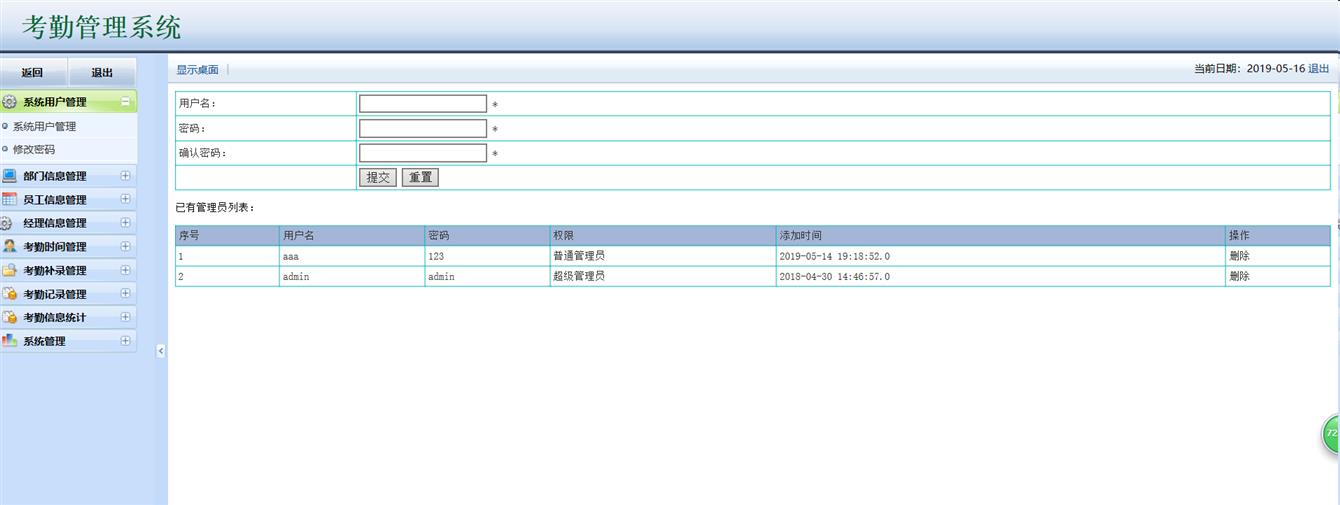Expand 系统管理 with its plus icon
The width and height of the screenshot is (1340, 505).
125,340
